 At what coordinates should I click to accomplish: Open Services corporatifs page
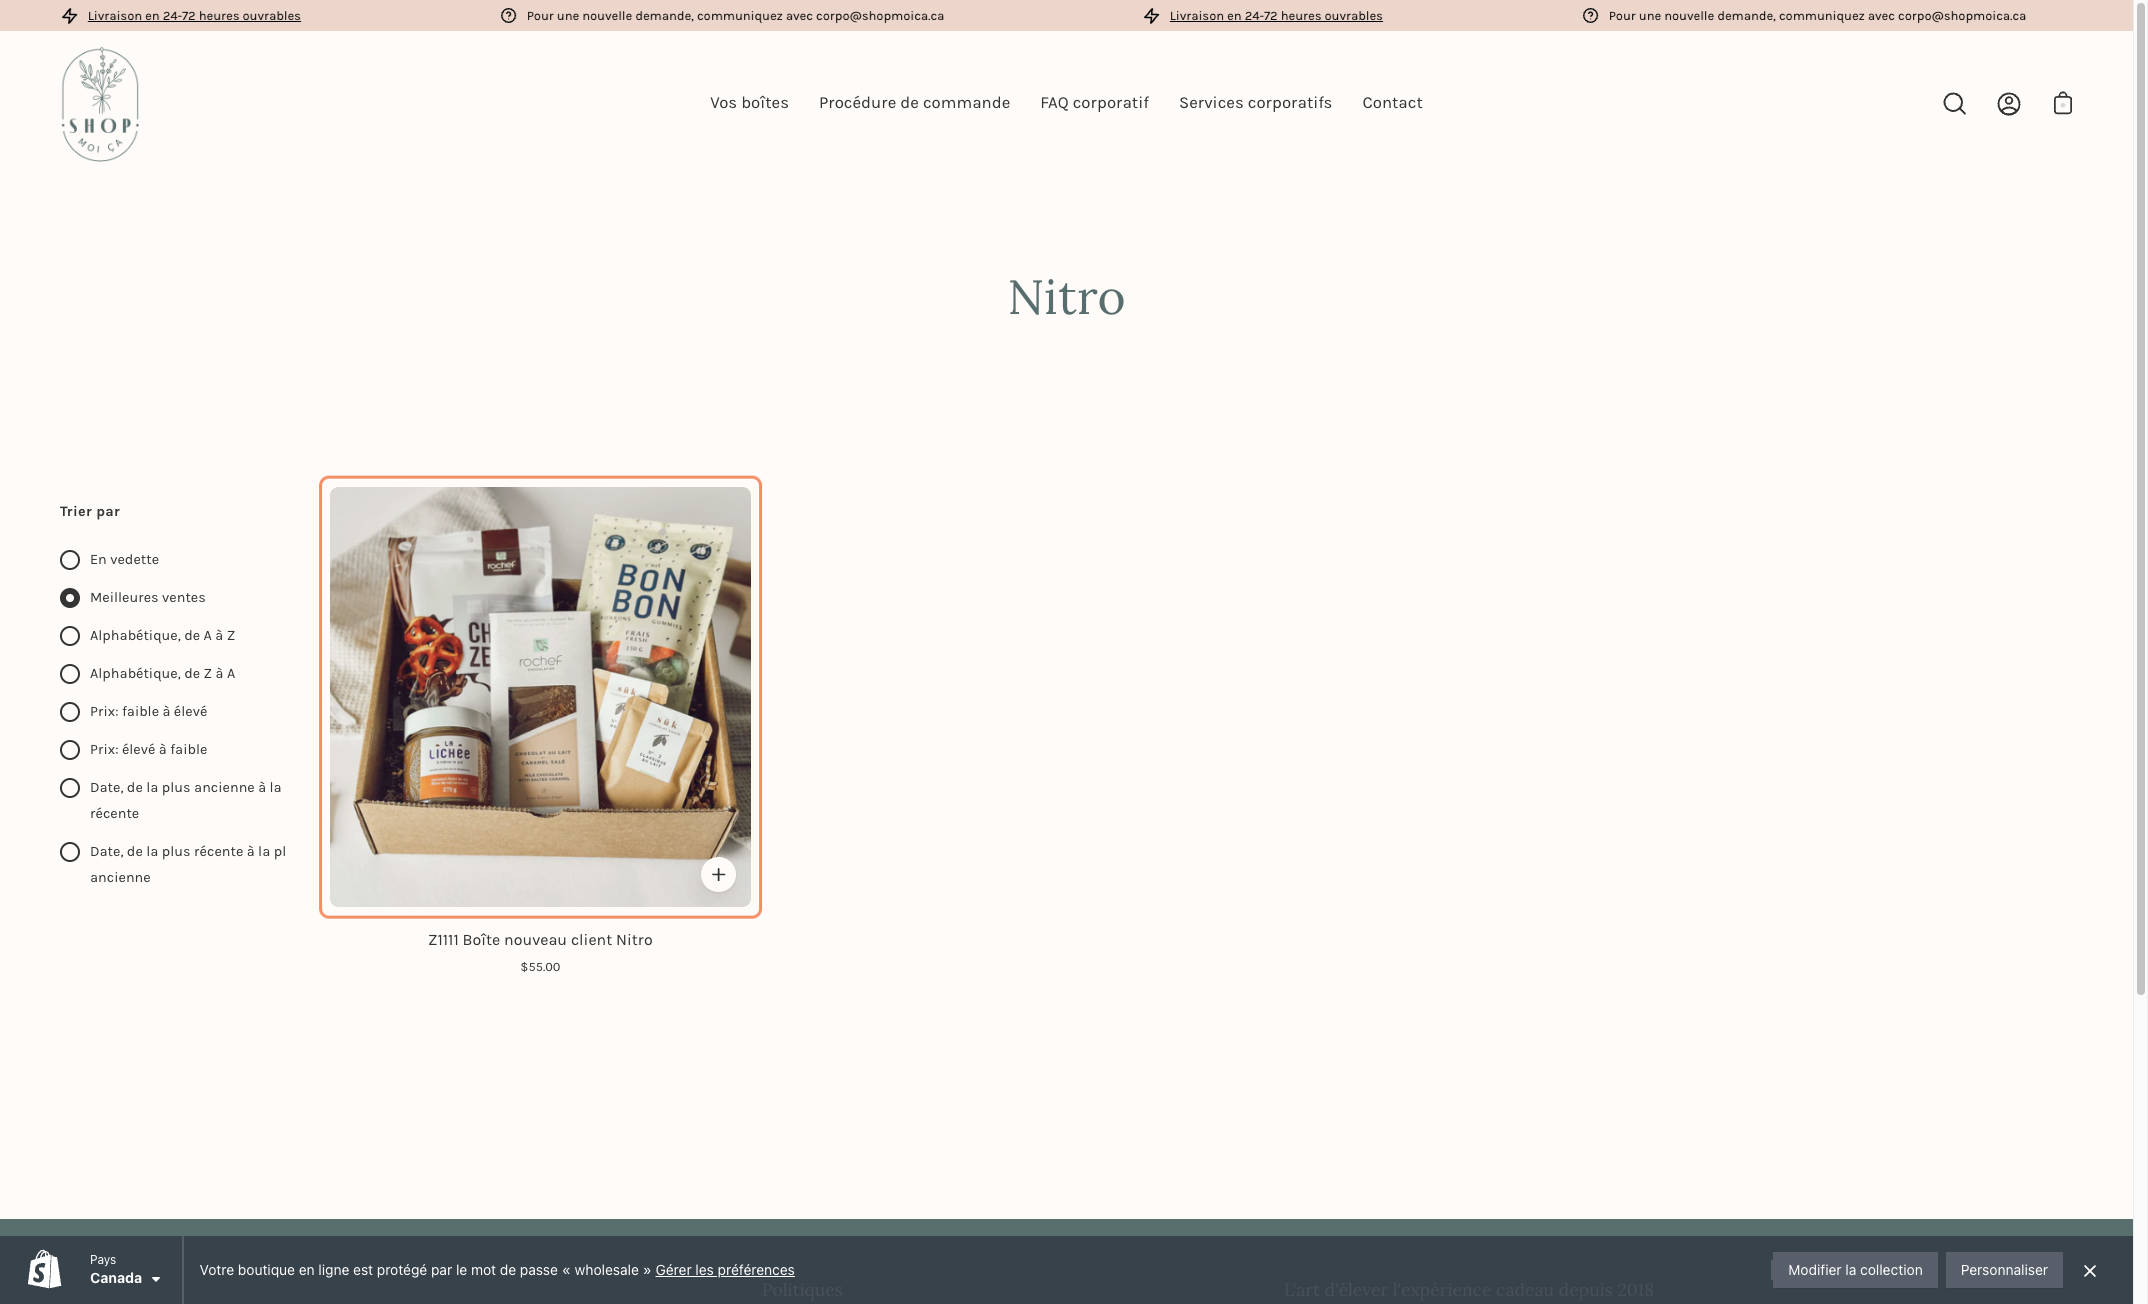coord(1255,103)
